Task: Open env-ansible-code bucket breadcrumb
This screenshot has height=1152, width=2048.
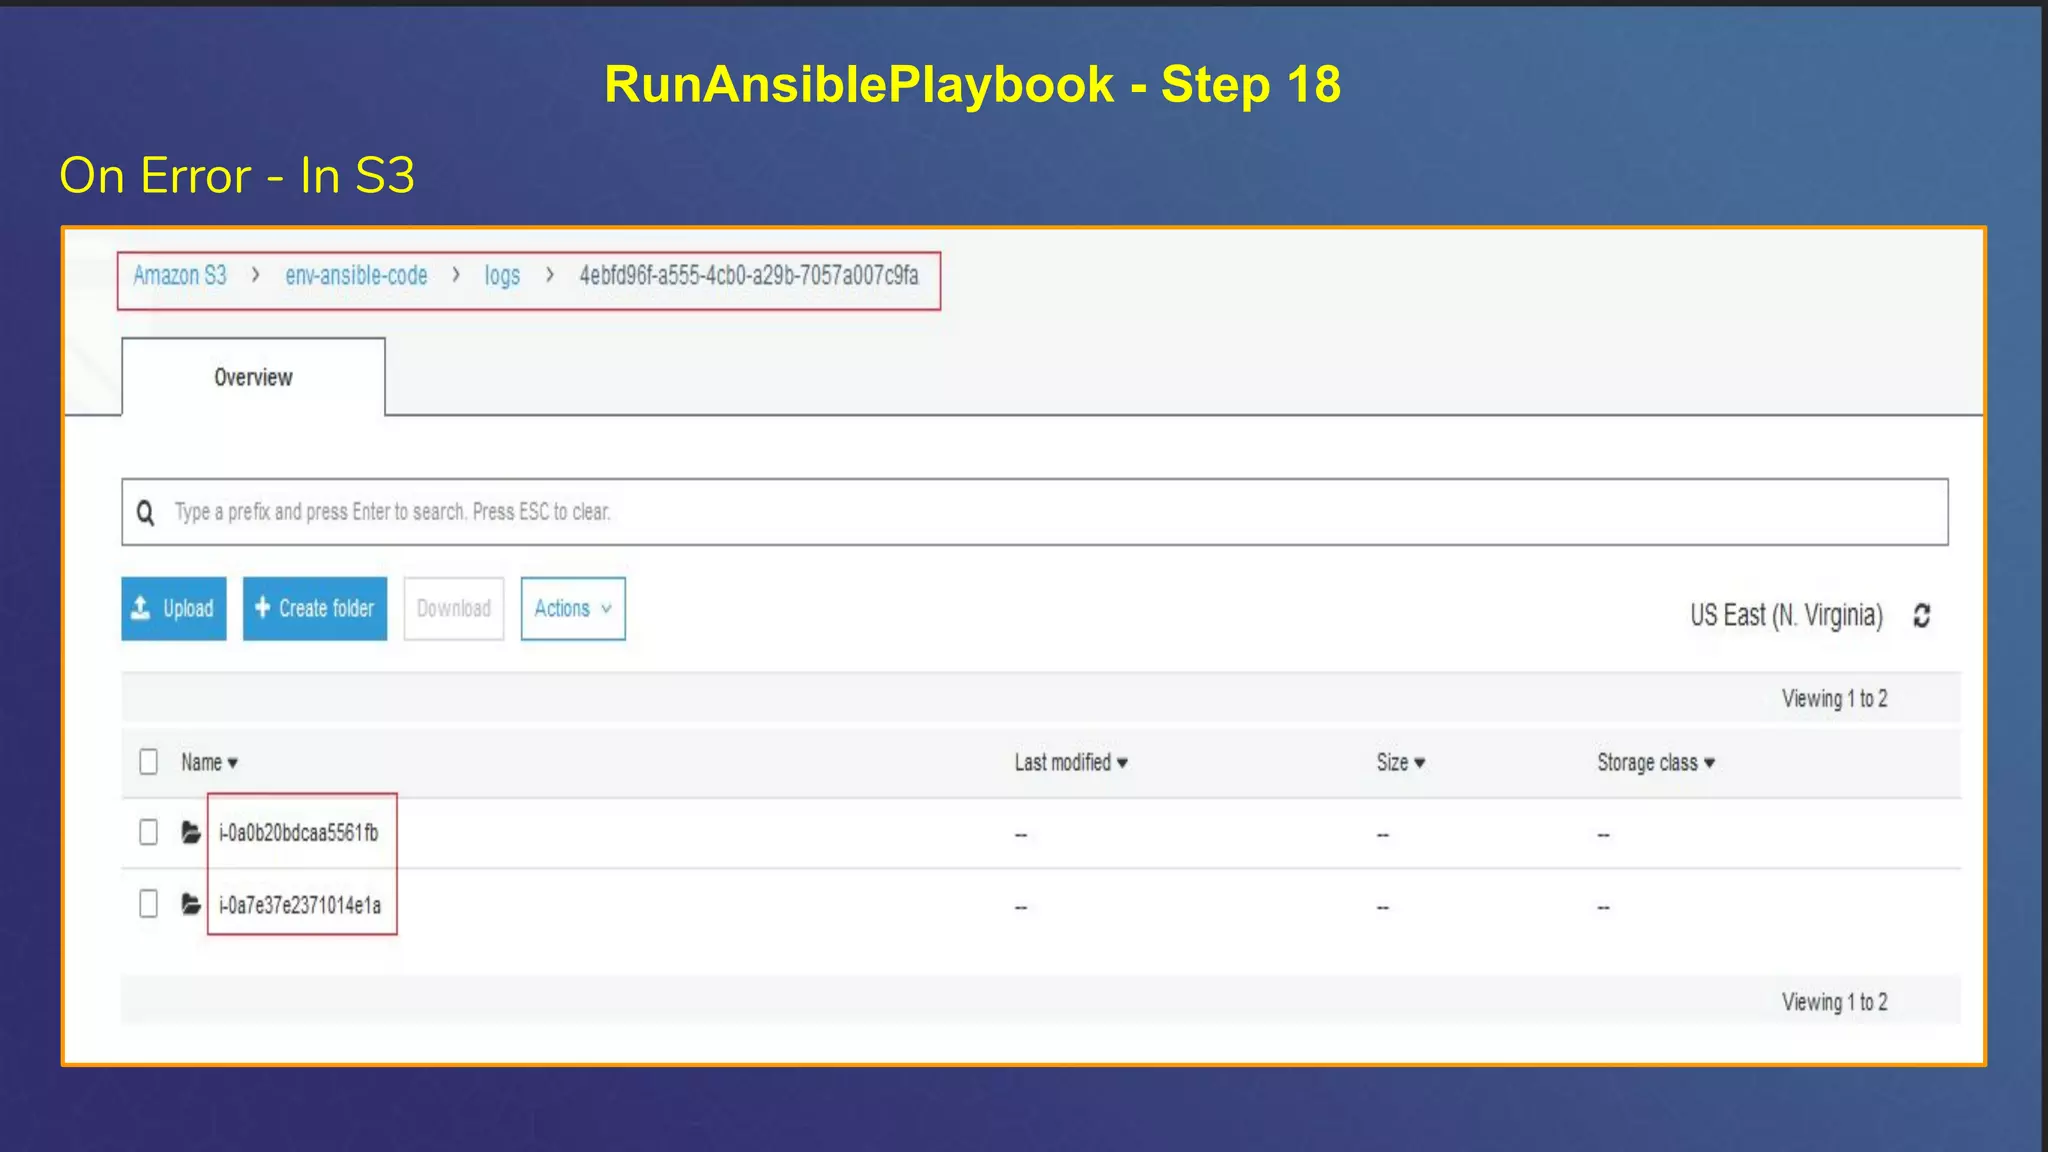Action: [356, 275]
